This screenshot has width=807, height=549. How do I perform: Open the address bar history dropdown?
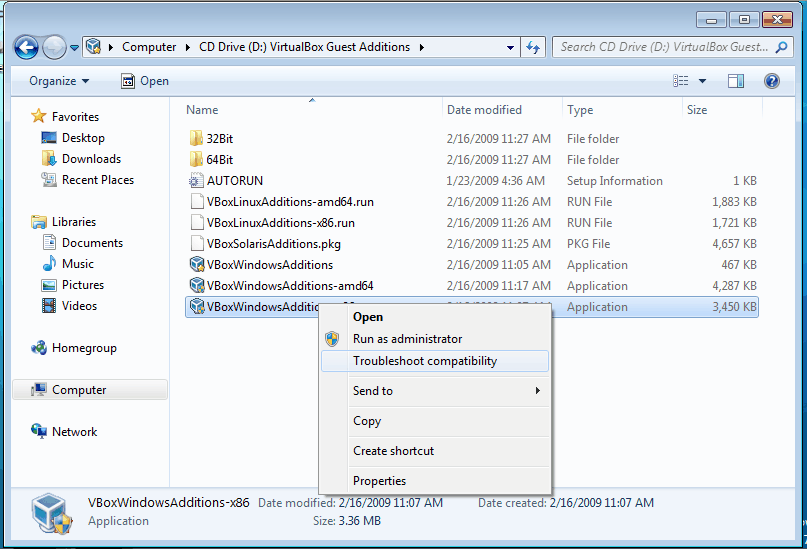(x=510, y=47)
